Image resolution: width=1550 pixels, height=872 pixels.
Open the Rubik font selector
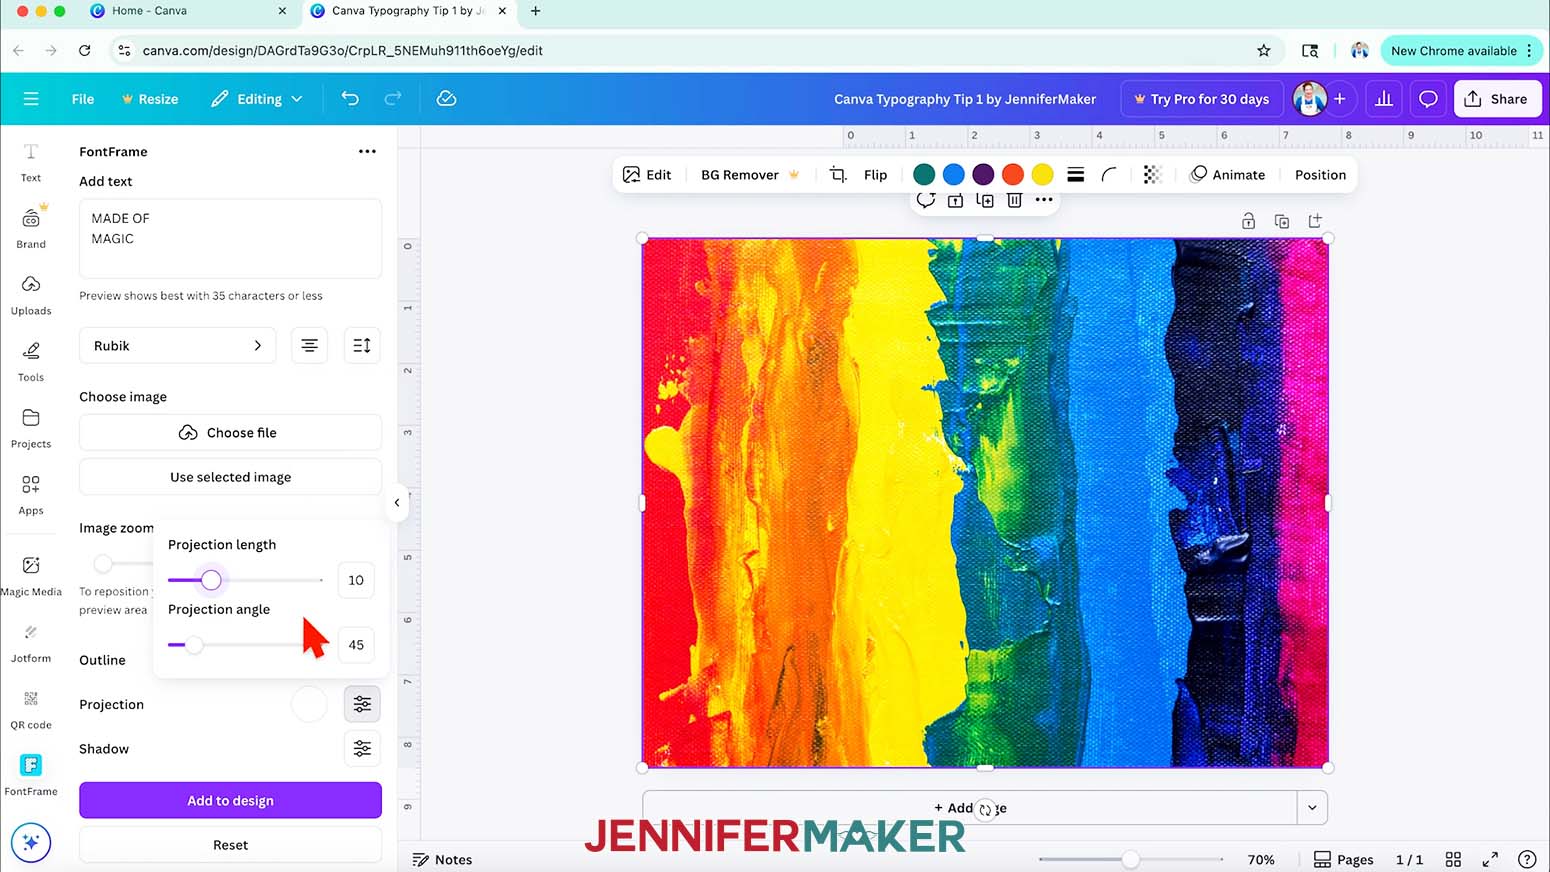tap(178, 346)
